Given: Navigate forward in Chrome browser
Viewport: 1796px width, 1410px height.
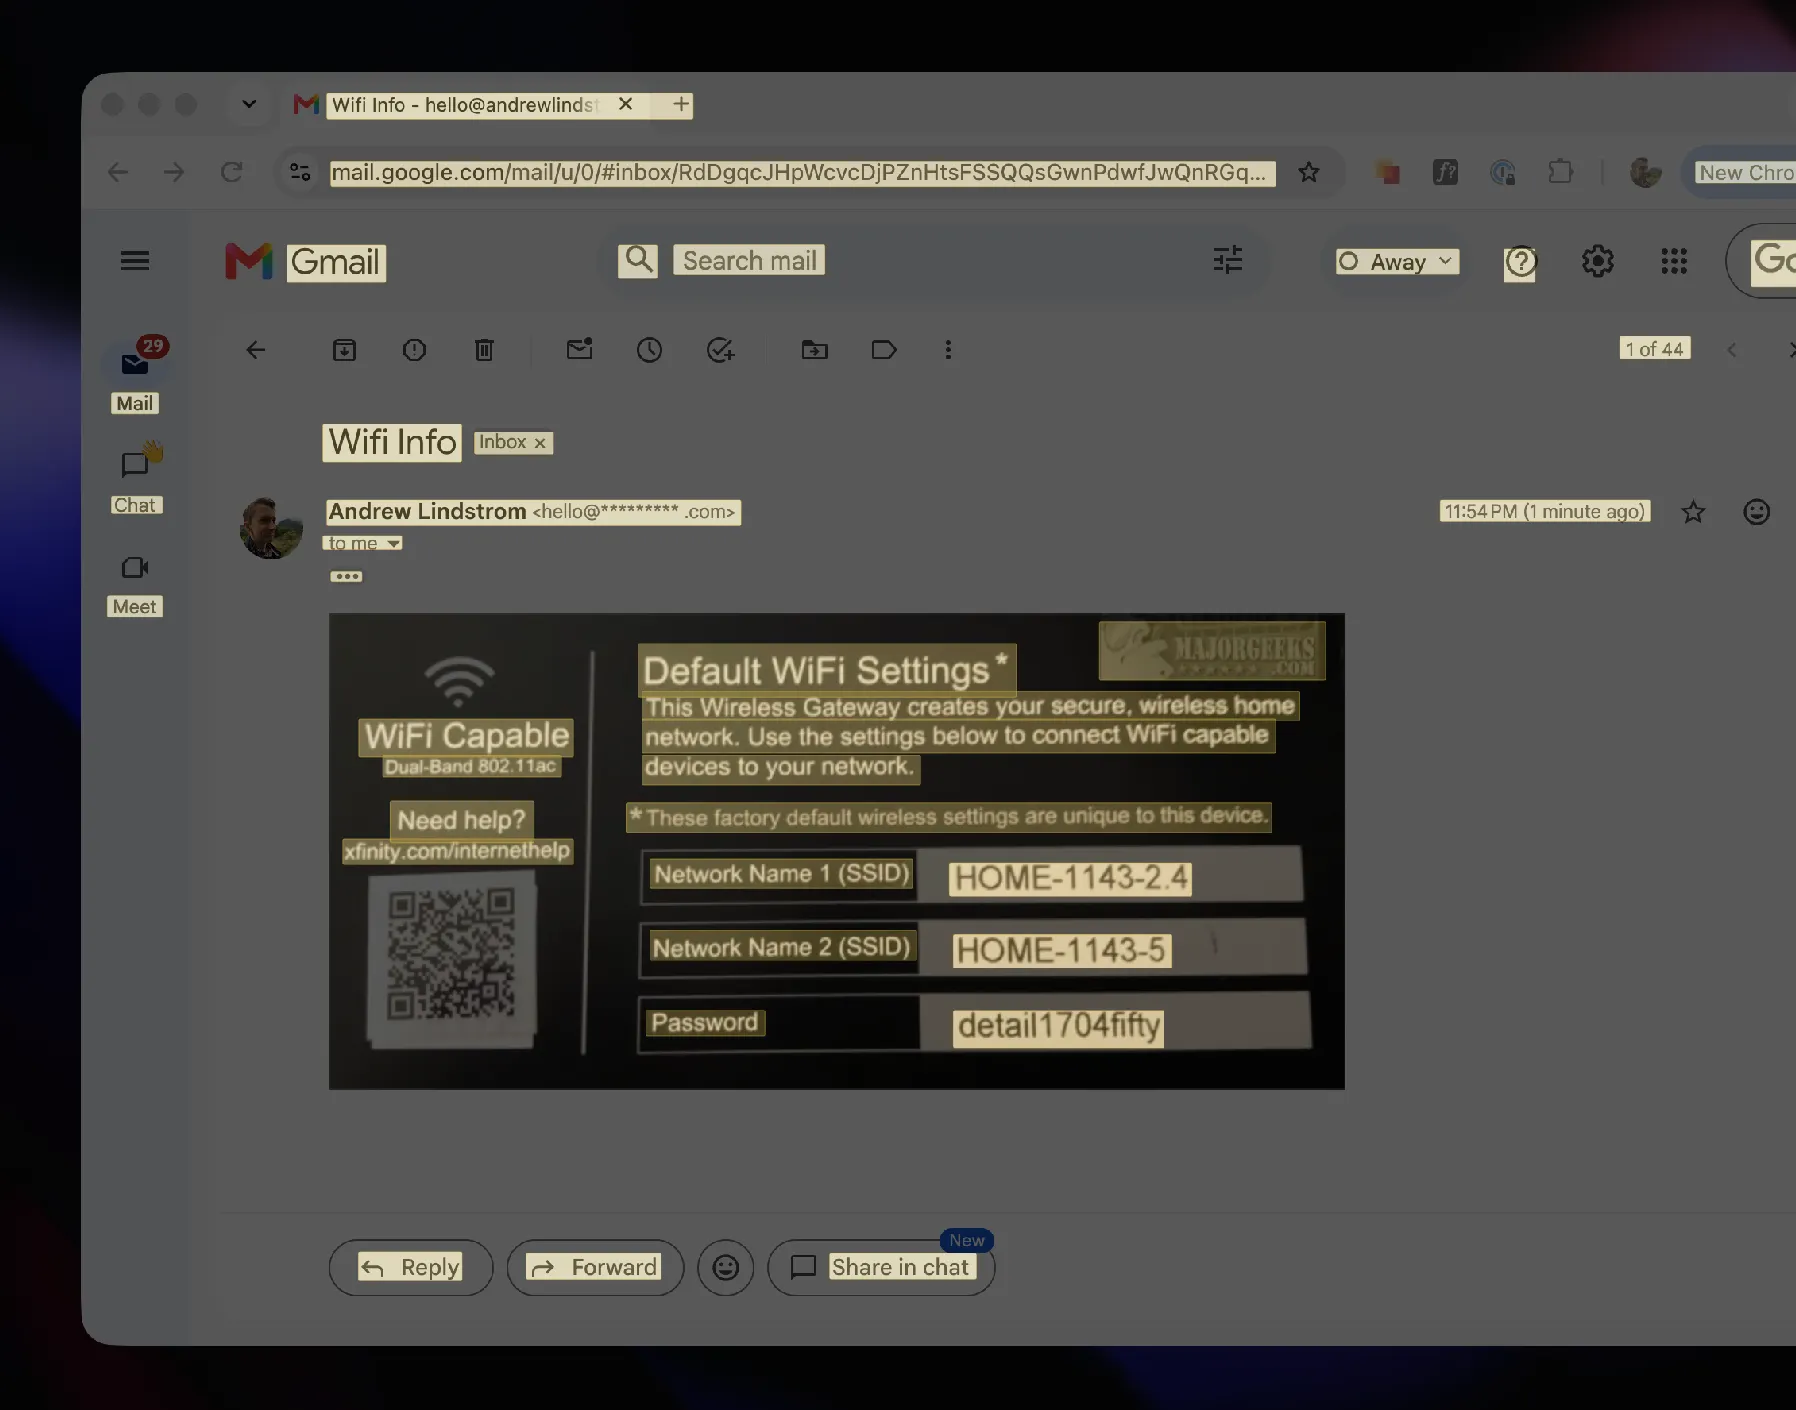Looking at the screenshot, I should (174, 172).
